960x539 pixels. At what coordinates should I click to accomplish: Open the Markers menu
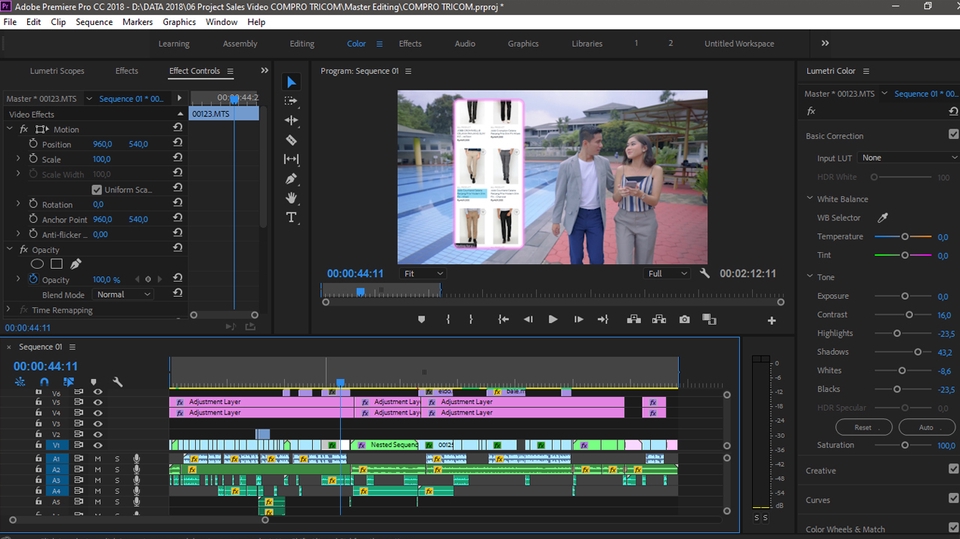(x=137, y=22)
